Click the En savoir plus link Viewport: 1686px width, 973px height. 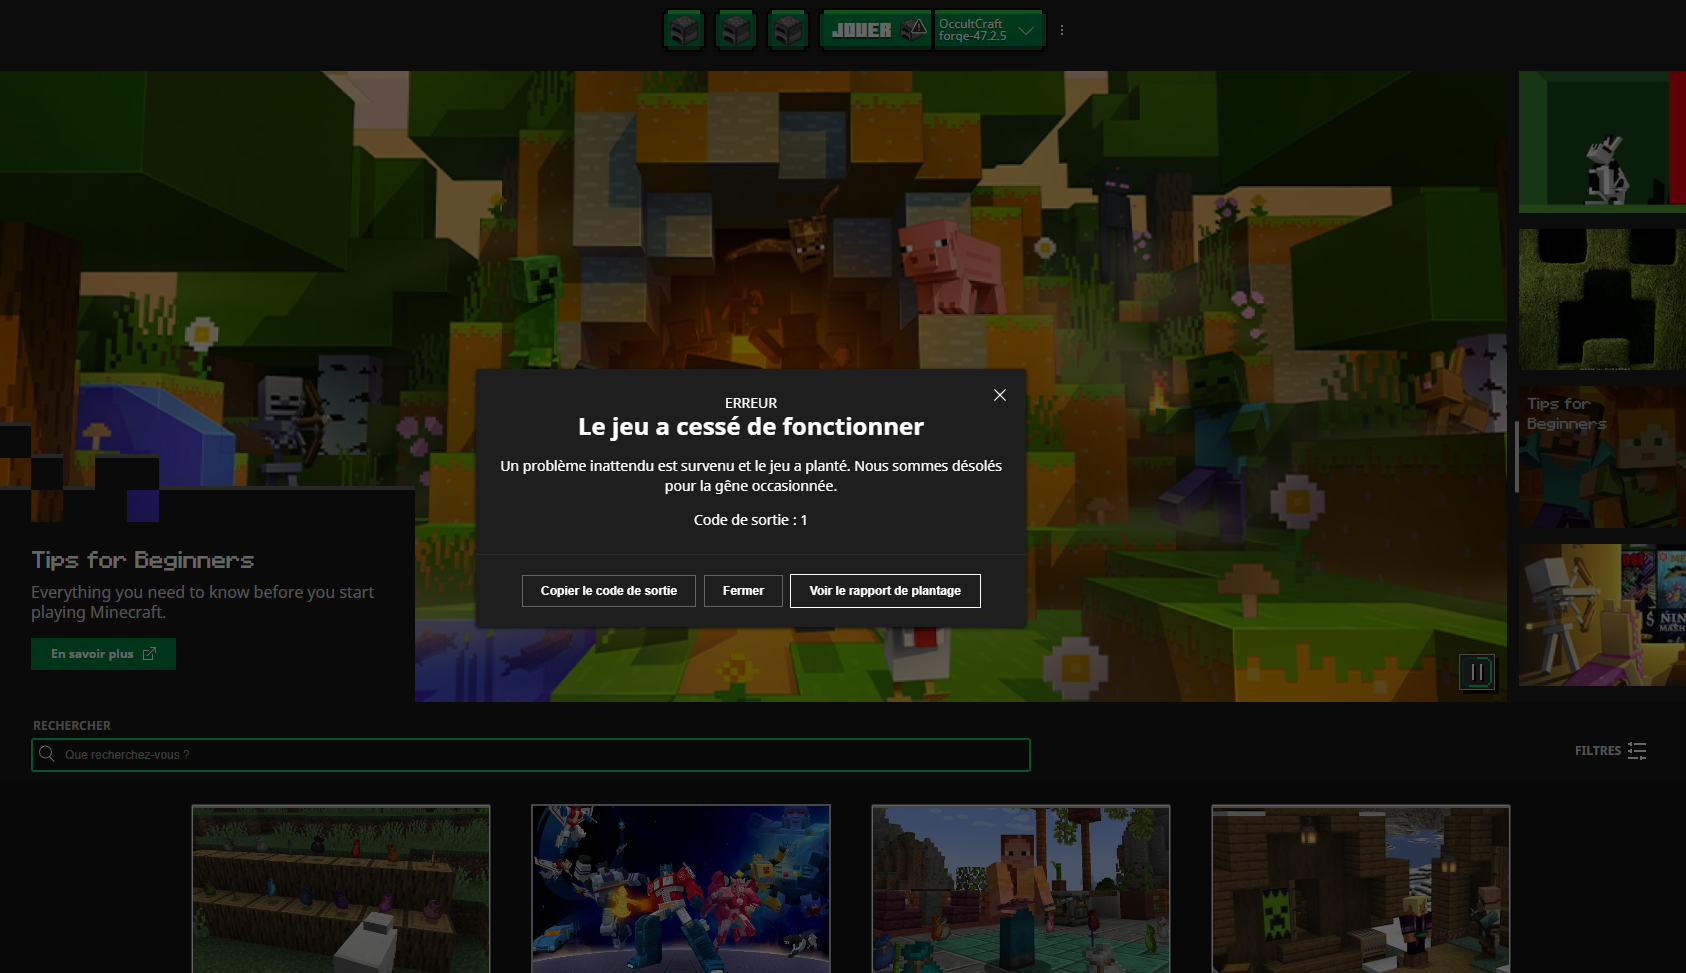[x=103, y=654]
